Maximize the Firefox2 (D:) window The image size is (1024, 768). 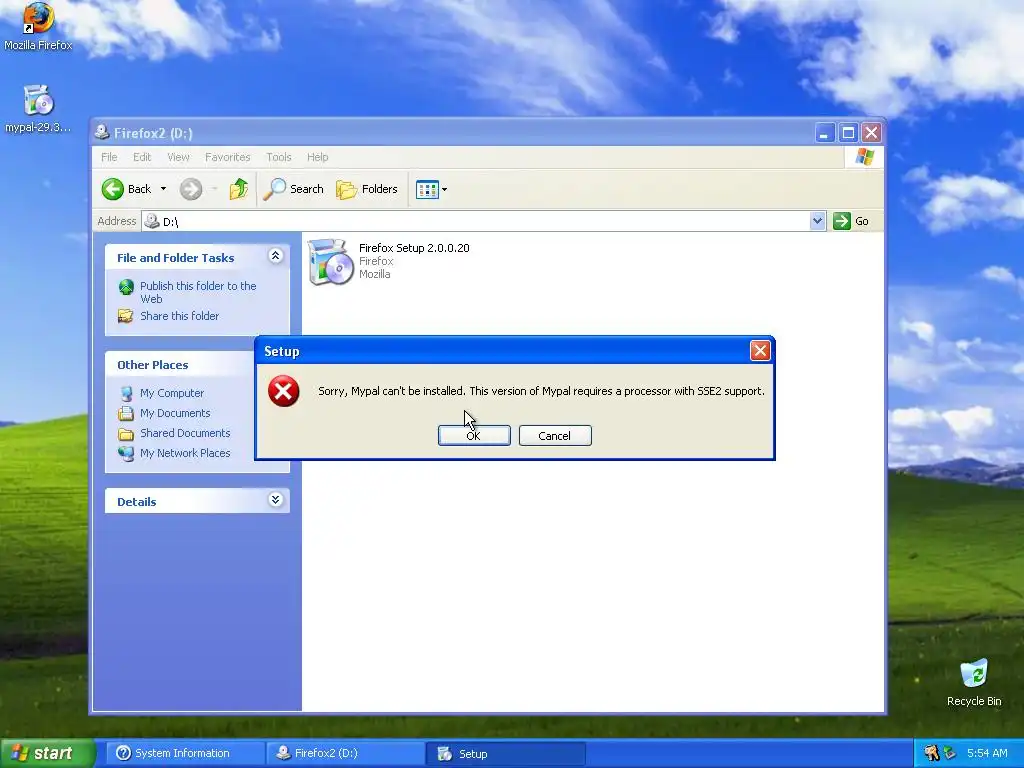(848, 133)
